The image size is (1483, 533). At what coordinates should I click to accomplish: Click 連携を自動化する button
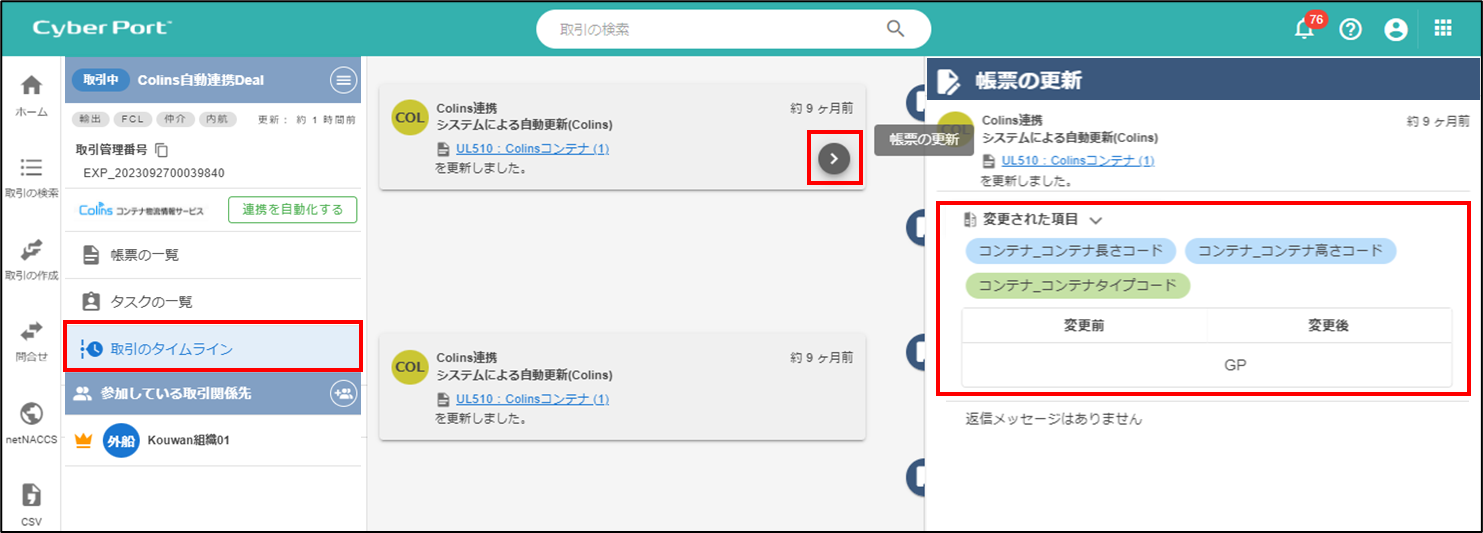point(292,210)
